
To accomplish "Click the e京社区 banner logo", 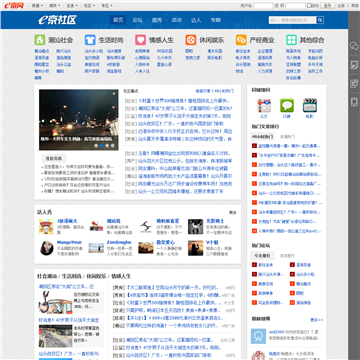I will (57, 20).
